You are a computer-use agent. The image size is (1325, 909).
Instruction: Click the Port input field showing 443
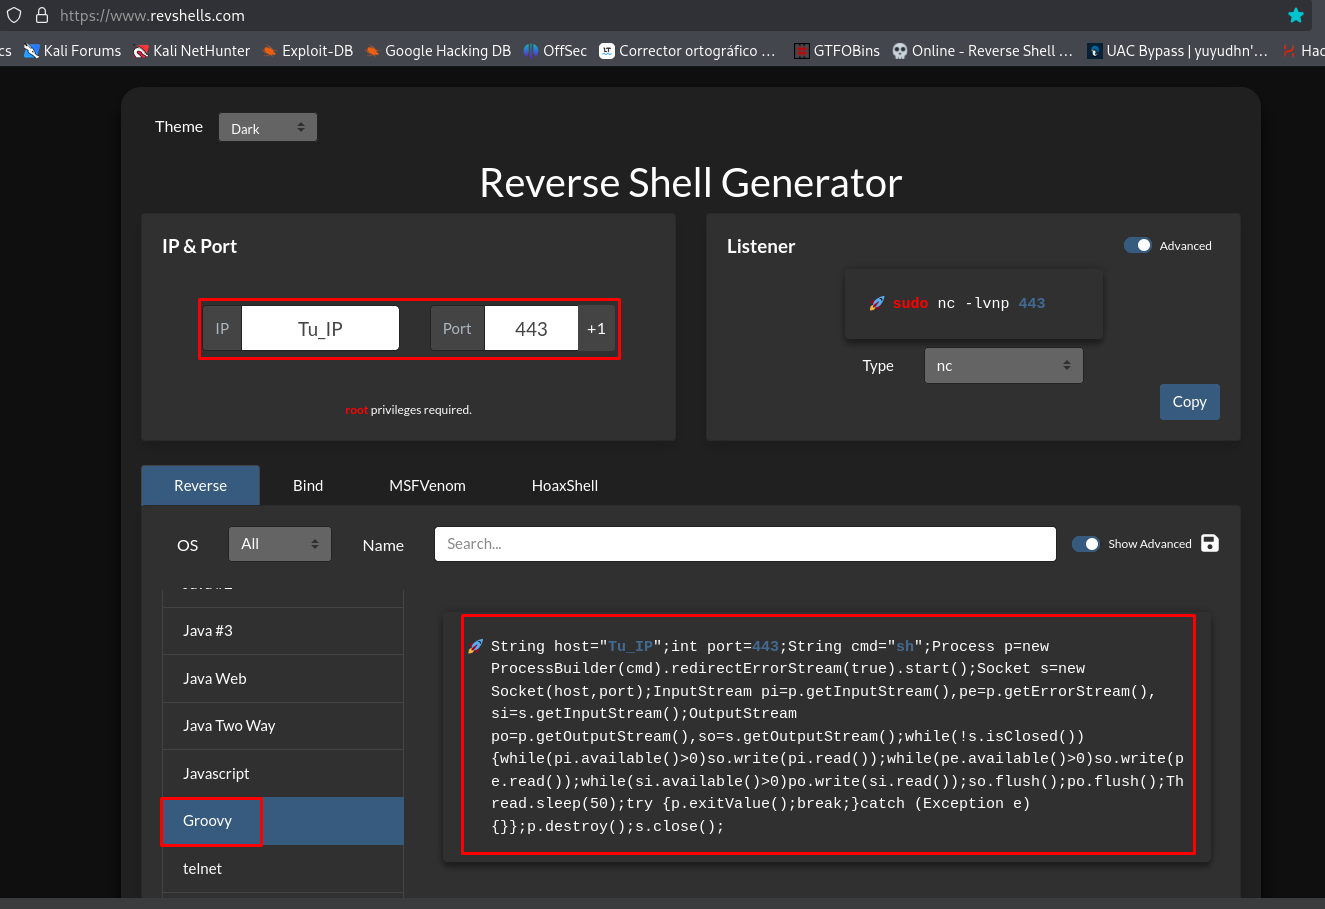(x=531, y=328)
